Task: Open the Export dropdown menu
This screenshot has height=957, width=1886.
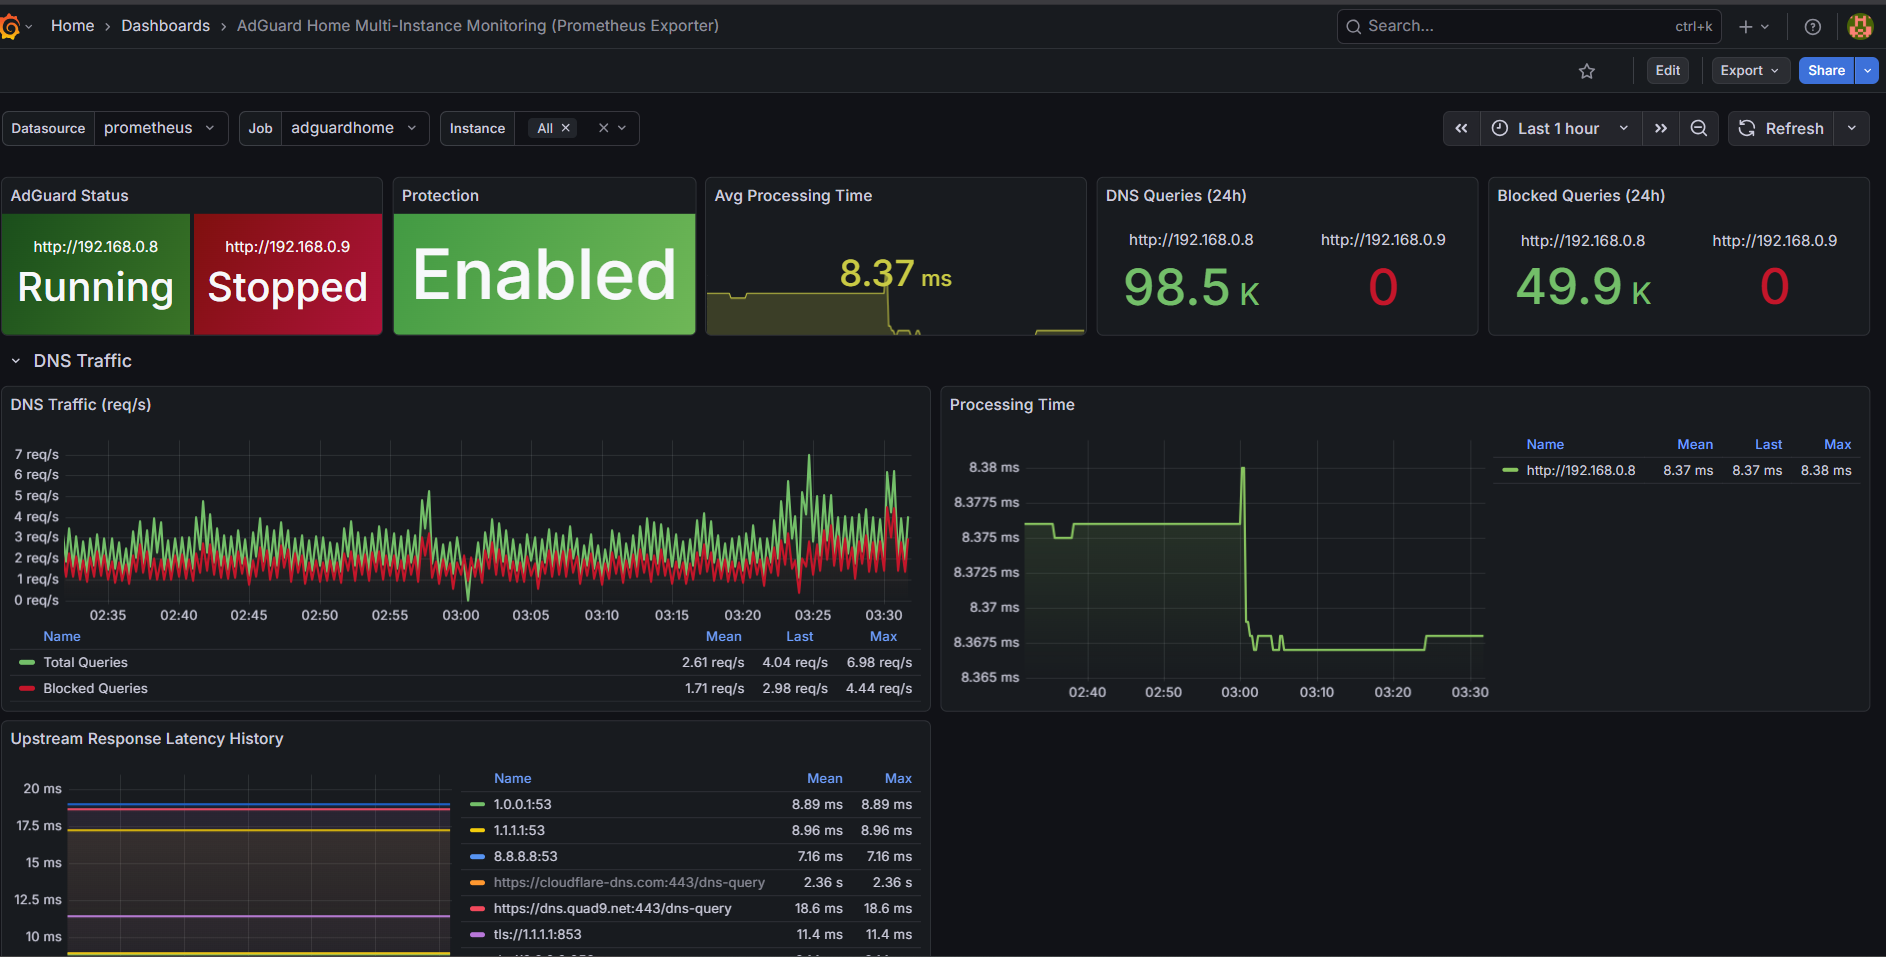Action: (x=1750, y=71)
